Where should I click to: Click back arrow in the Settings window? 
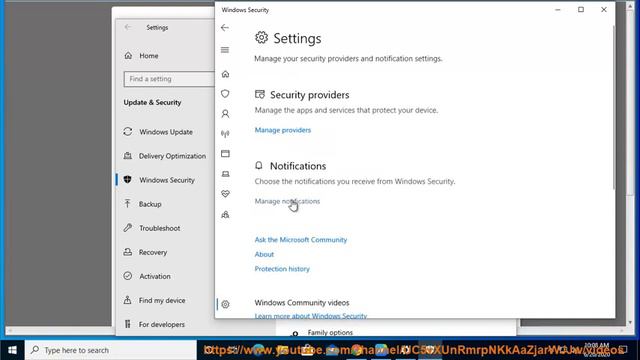[128, 27]
